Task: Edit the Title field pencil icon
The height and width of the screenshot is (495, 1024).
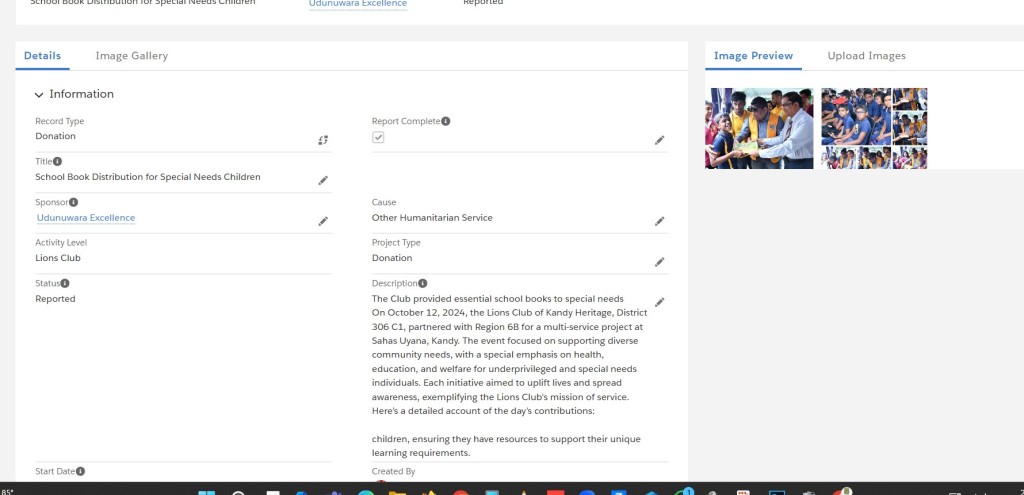Action: (323, 180)
